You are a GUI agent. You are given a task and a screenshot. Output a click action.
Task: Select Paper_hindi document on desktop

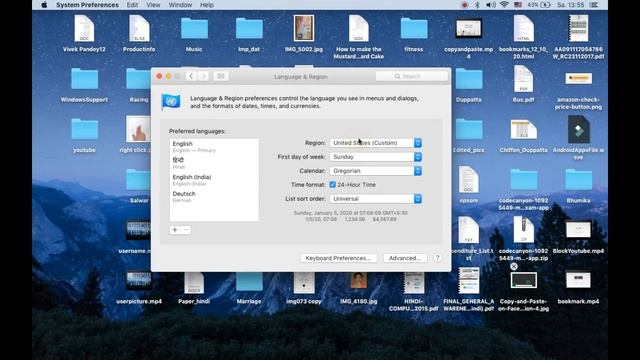coord(194,282)
